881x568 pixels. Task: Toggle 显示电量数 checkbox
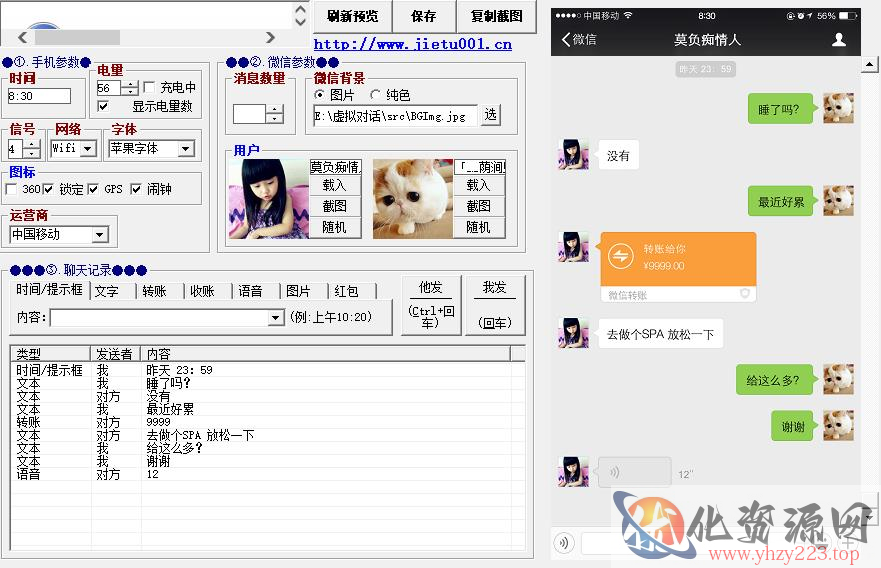point(103,106)
